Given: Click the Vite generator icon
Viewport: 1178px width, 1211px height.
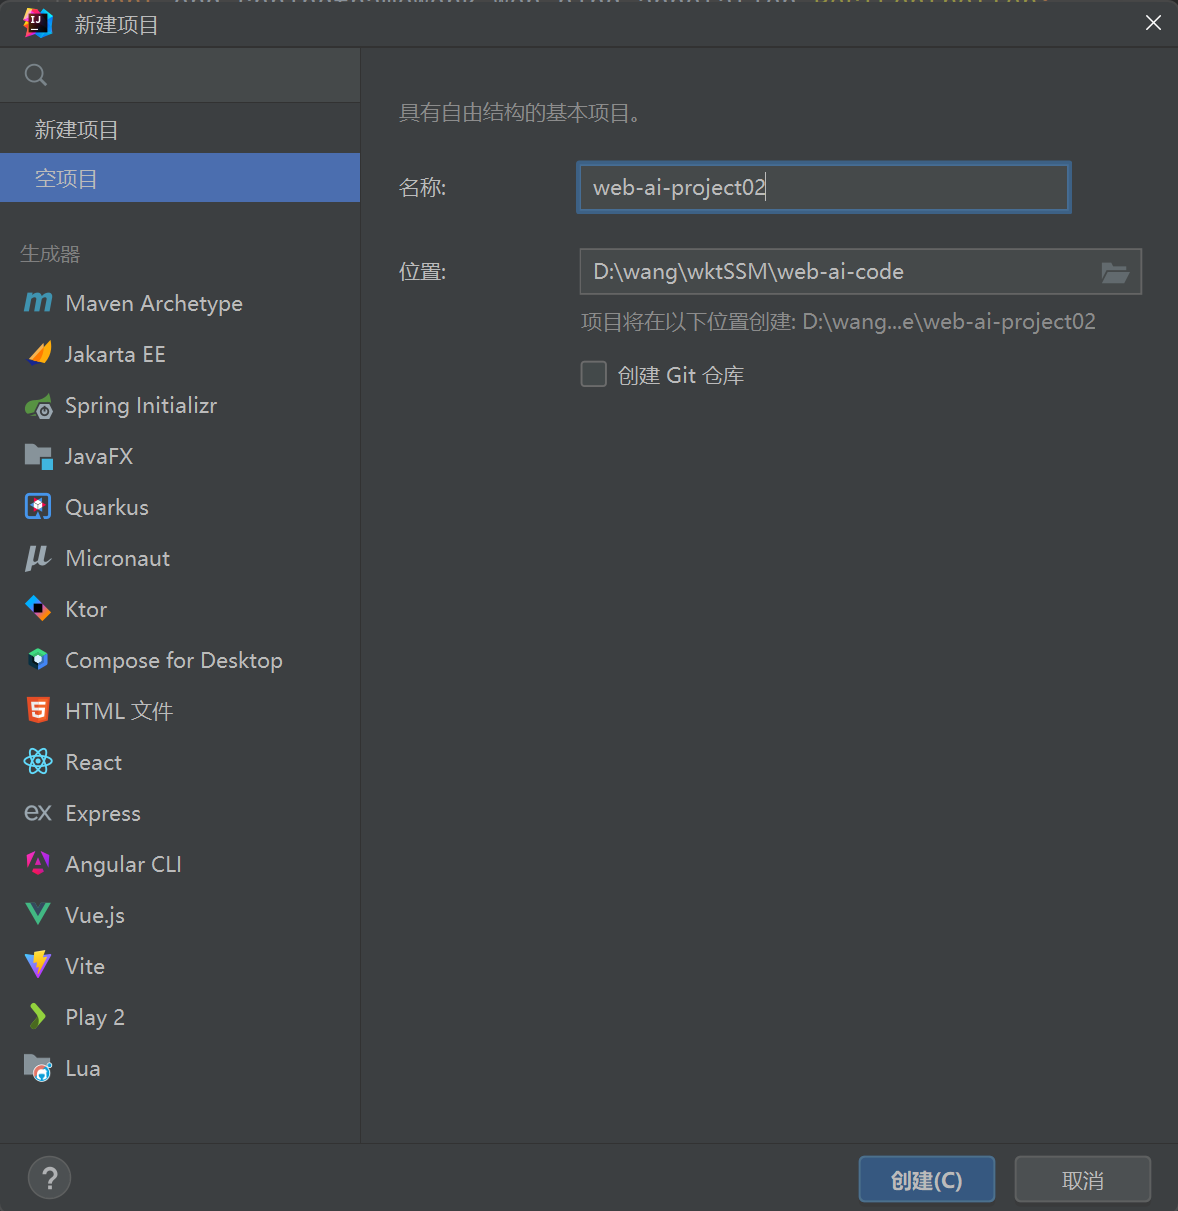Looking at the screenshot, I should (38, 966).
